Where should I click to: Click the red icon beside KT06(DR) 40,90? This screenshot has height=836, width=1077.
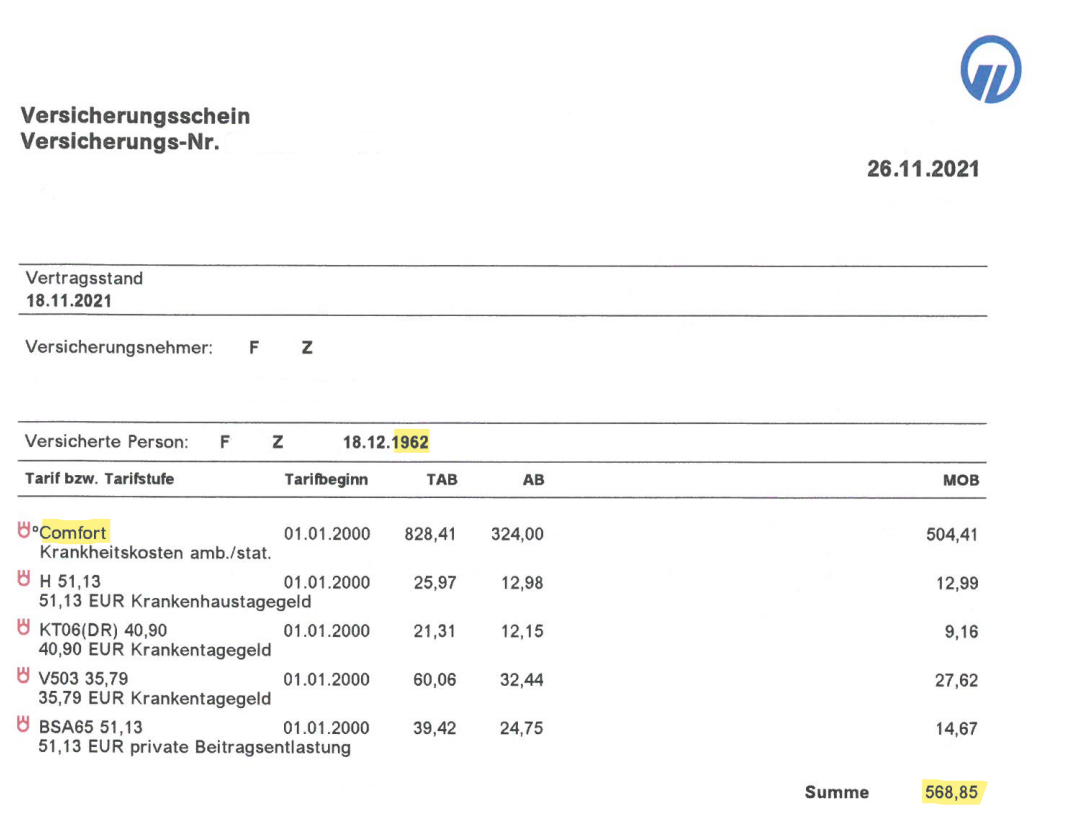pyautogui.click(x=24, y=629)
